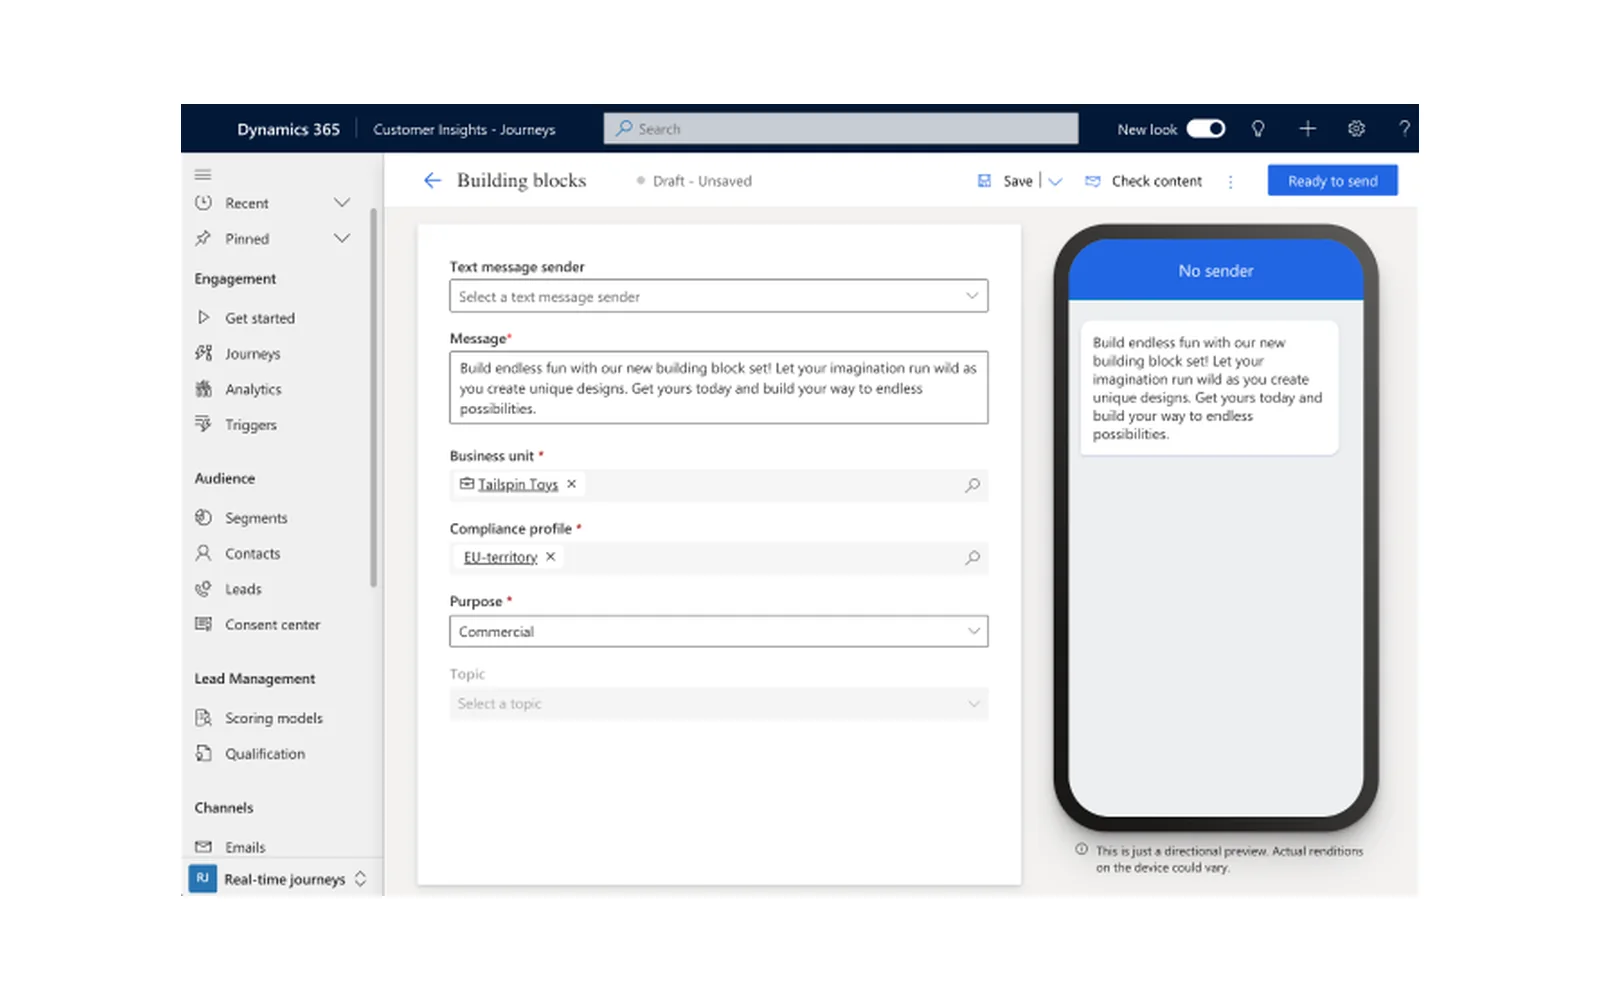Open the Select a topic dropdown

pyautogui.click(x=719, y=704)
